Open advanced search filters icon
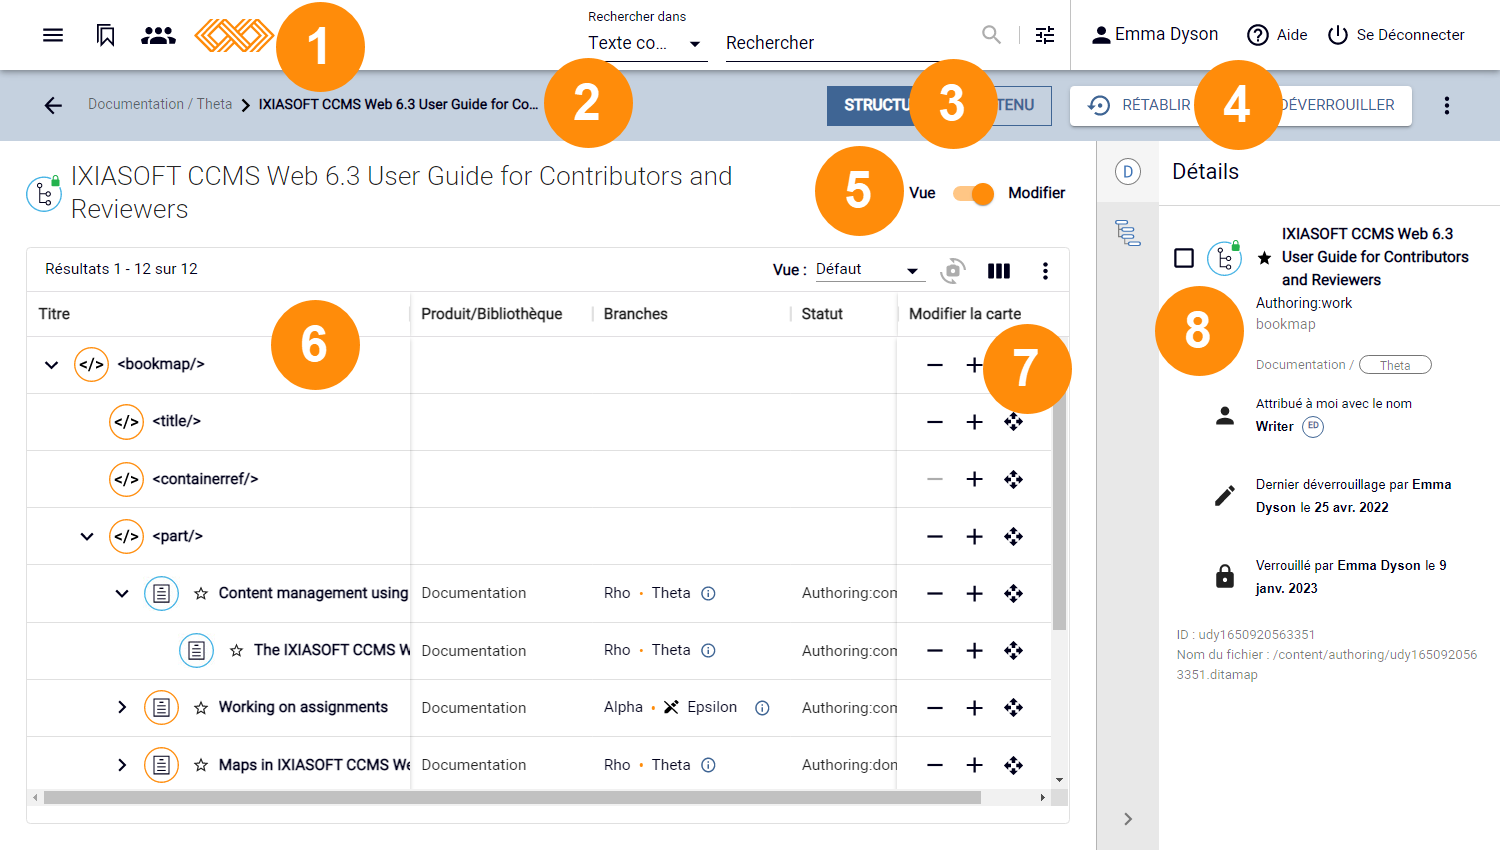Viewport: 1500px width, 850px height. click(1045, 35)
